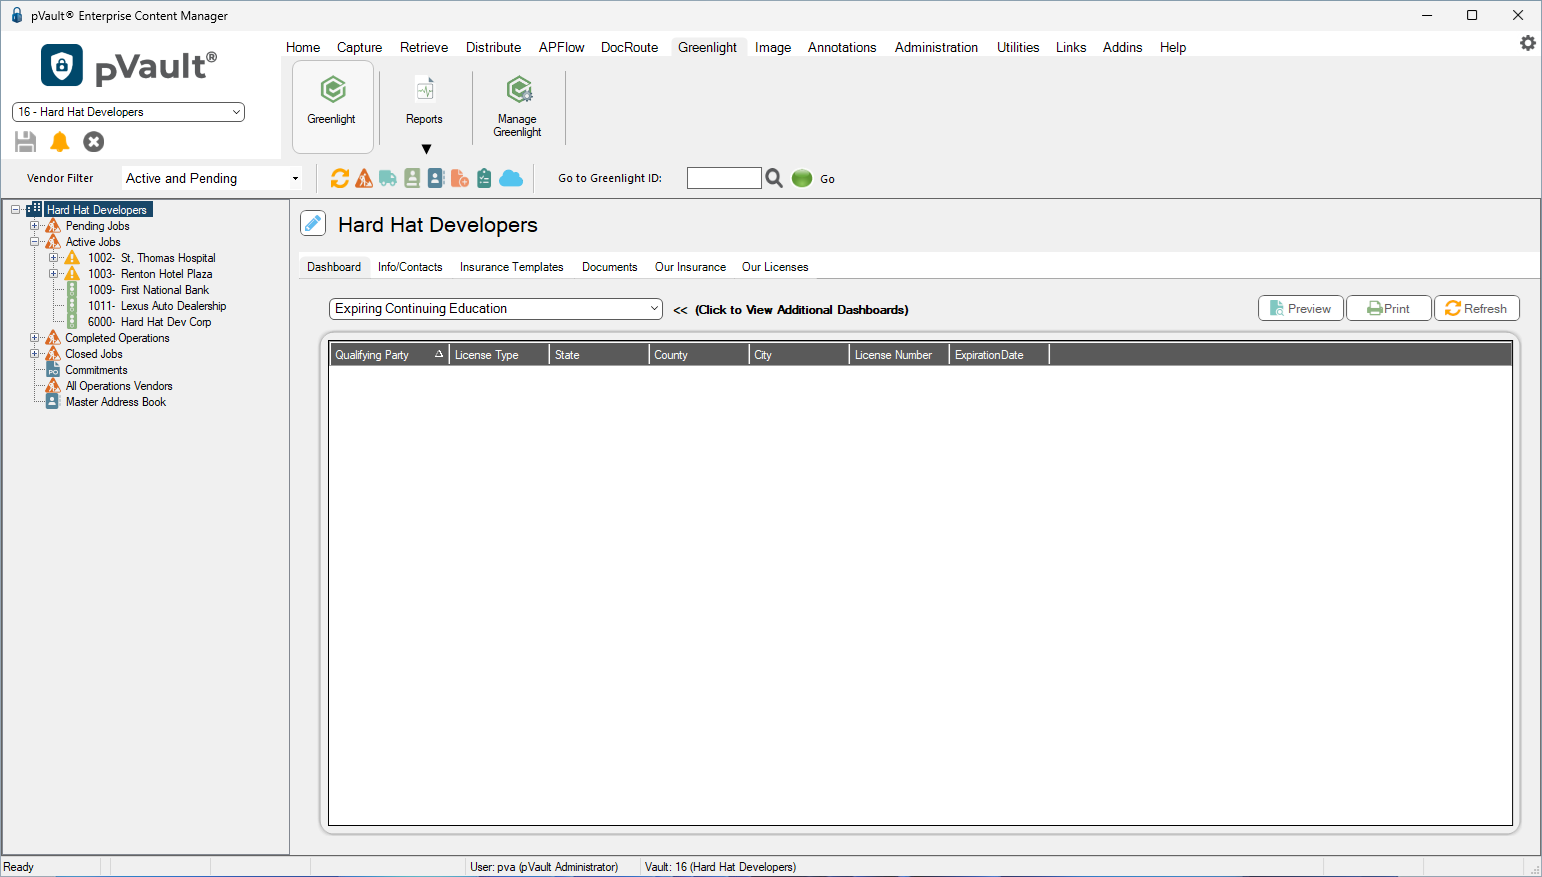Click Commitments PO document icon

[53, 370]
